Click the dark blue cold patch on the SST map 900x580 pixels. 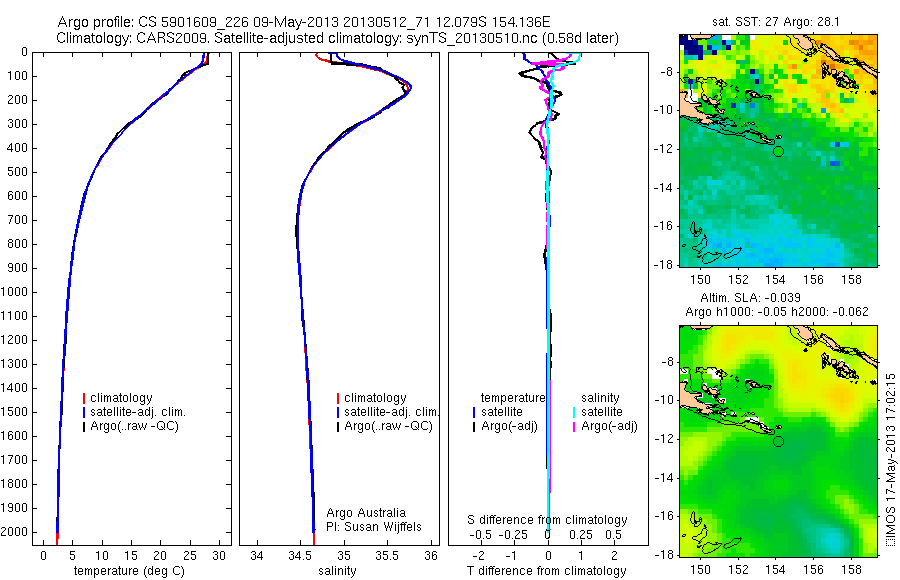tap(693, 47)
